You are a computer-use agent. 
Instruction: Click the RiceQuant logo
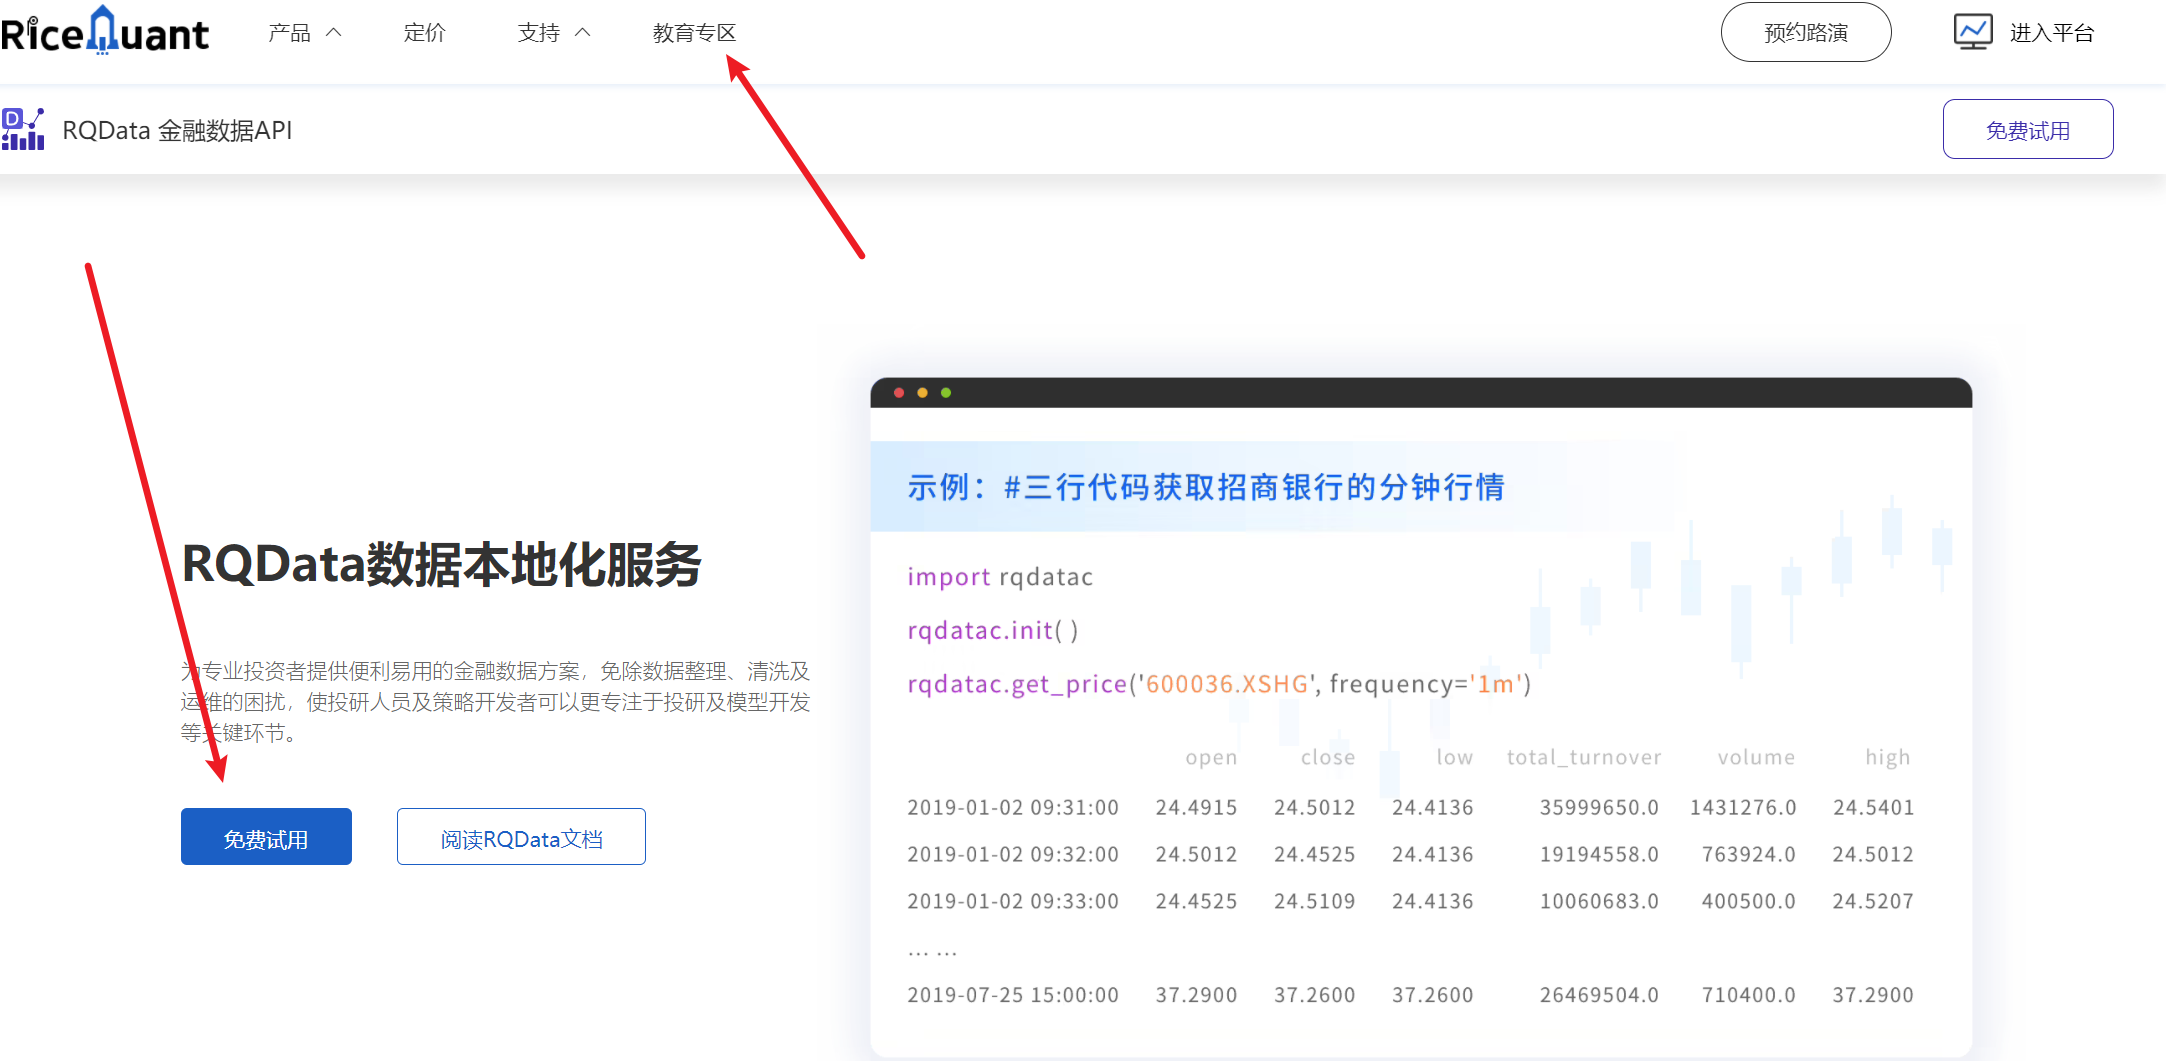(x=105, y=31)
